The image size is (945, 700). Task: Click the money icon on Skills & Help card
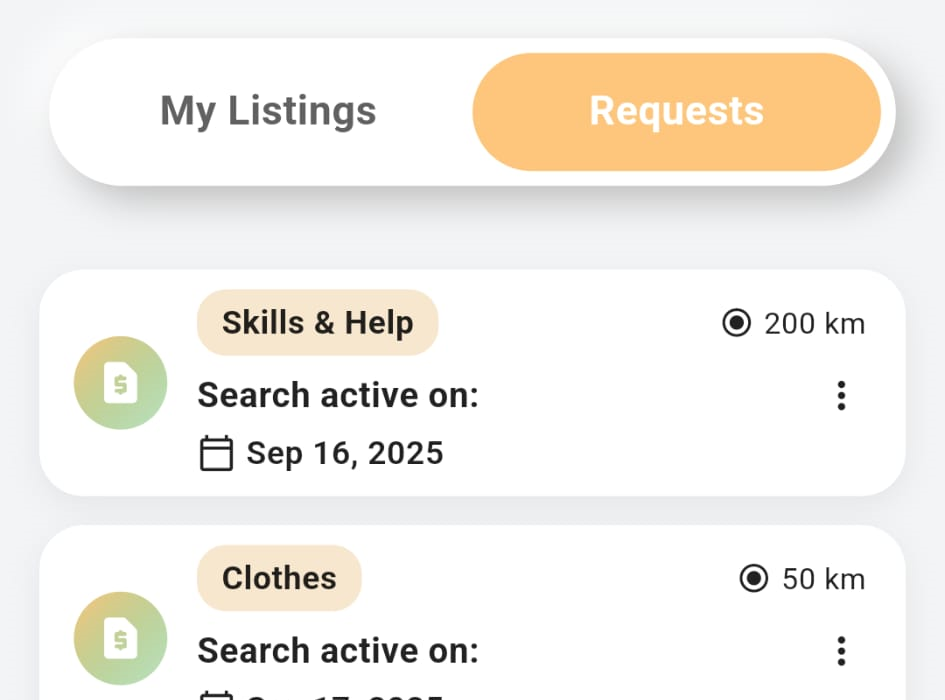[x=120, y=383]
